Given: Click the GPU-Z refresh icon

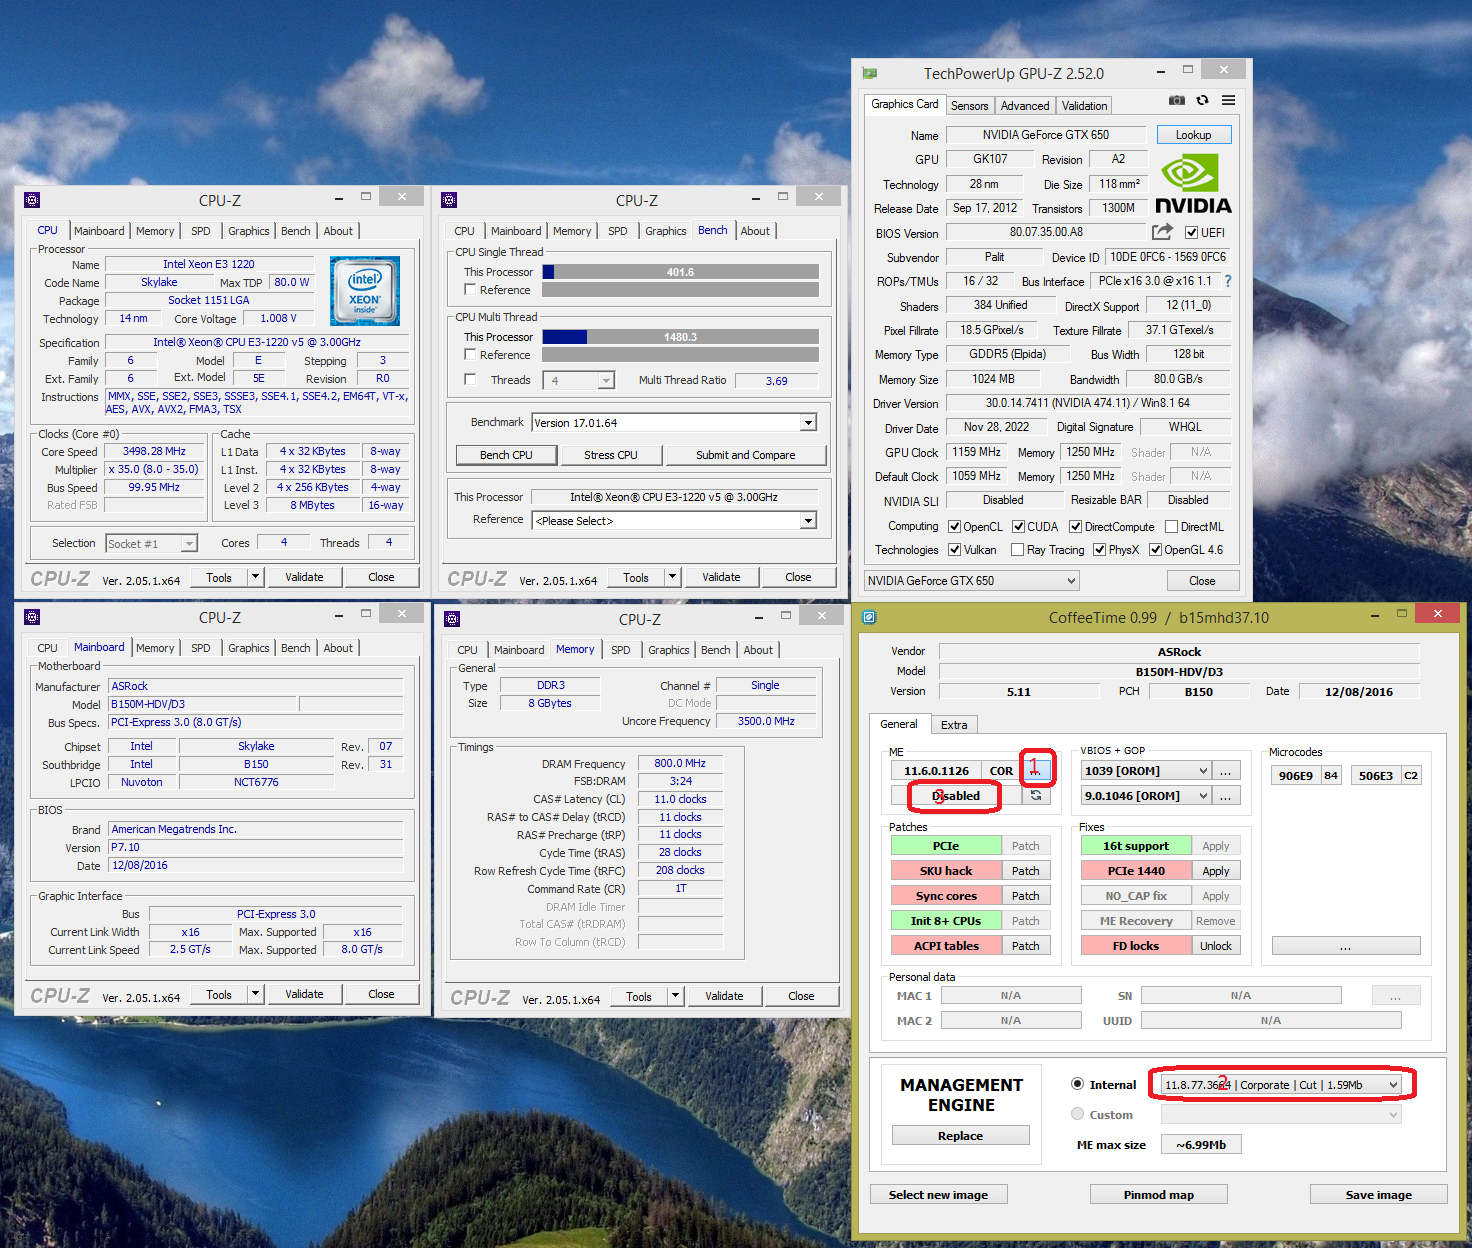Looking at the screenshot, I should [x=1202, y=100].
